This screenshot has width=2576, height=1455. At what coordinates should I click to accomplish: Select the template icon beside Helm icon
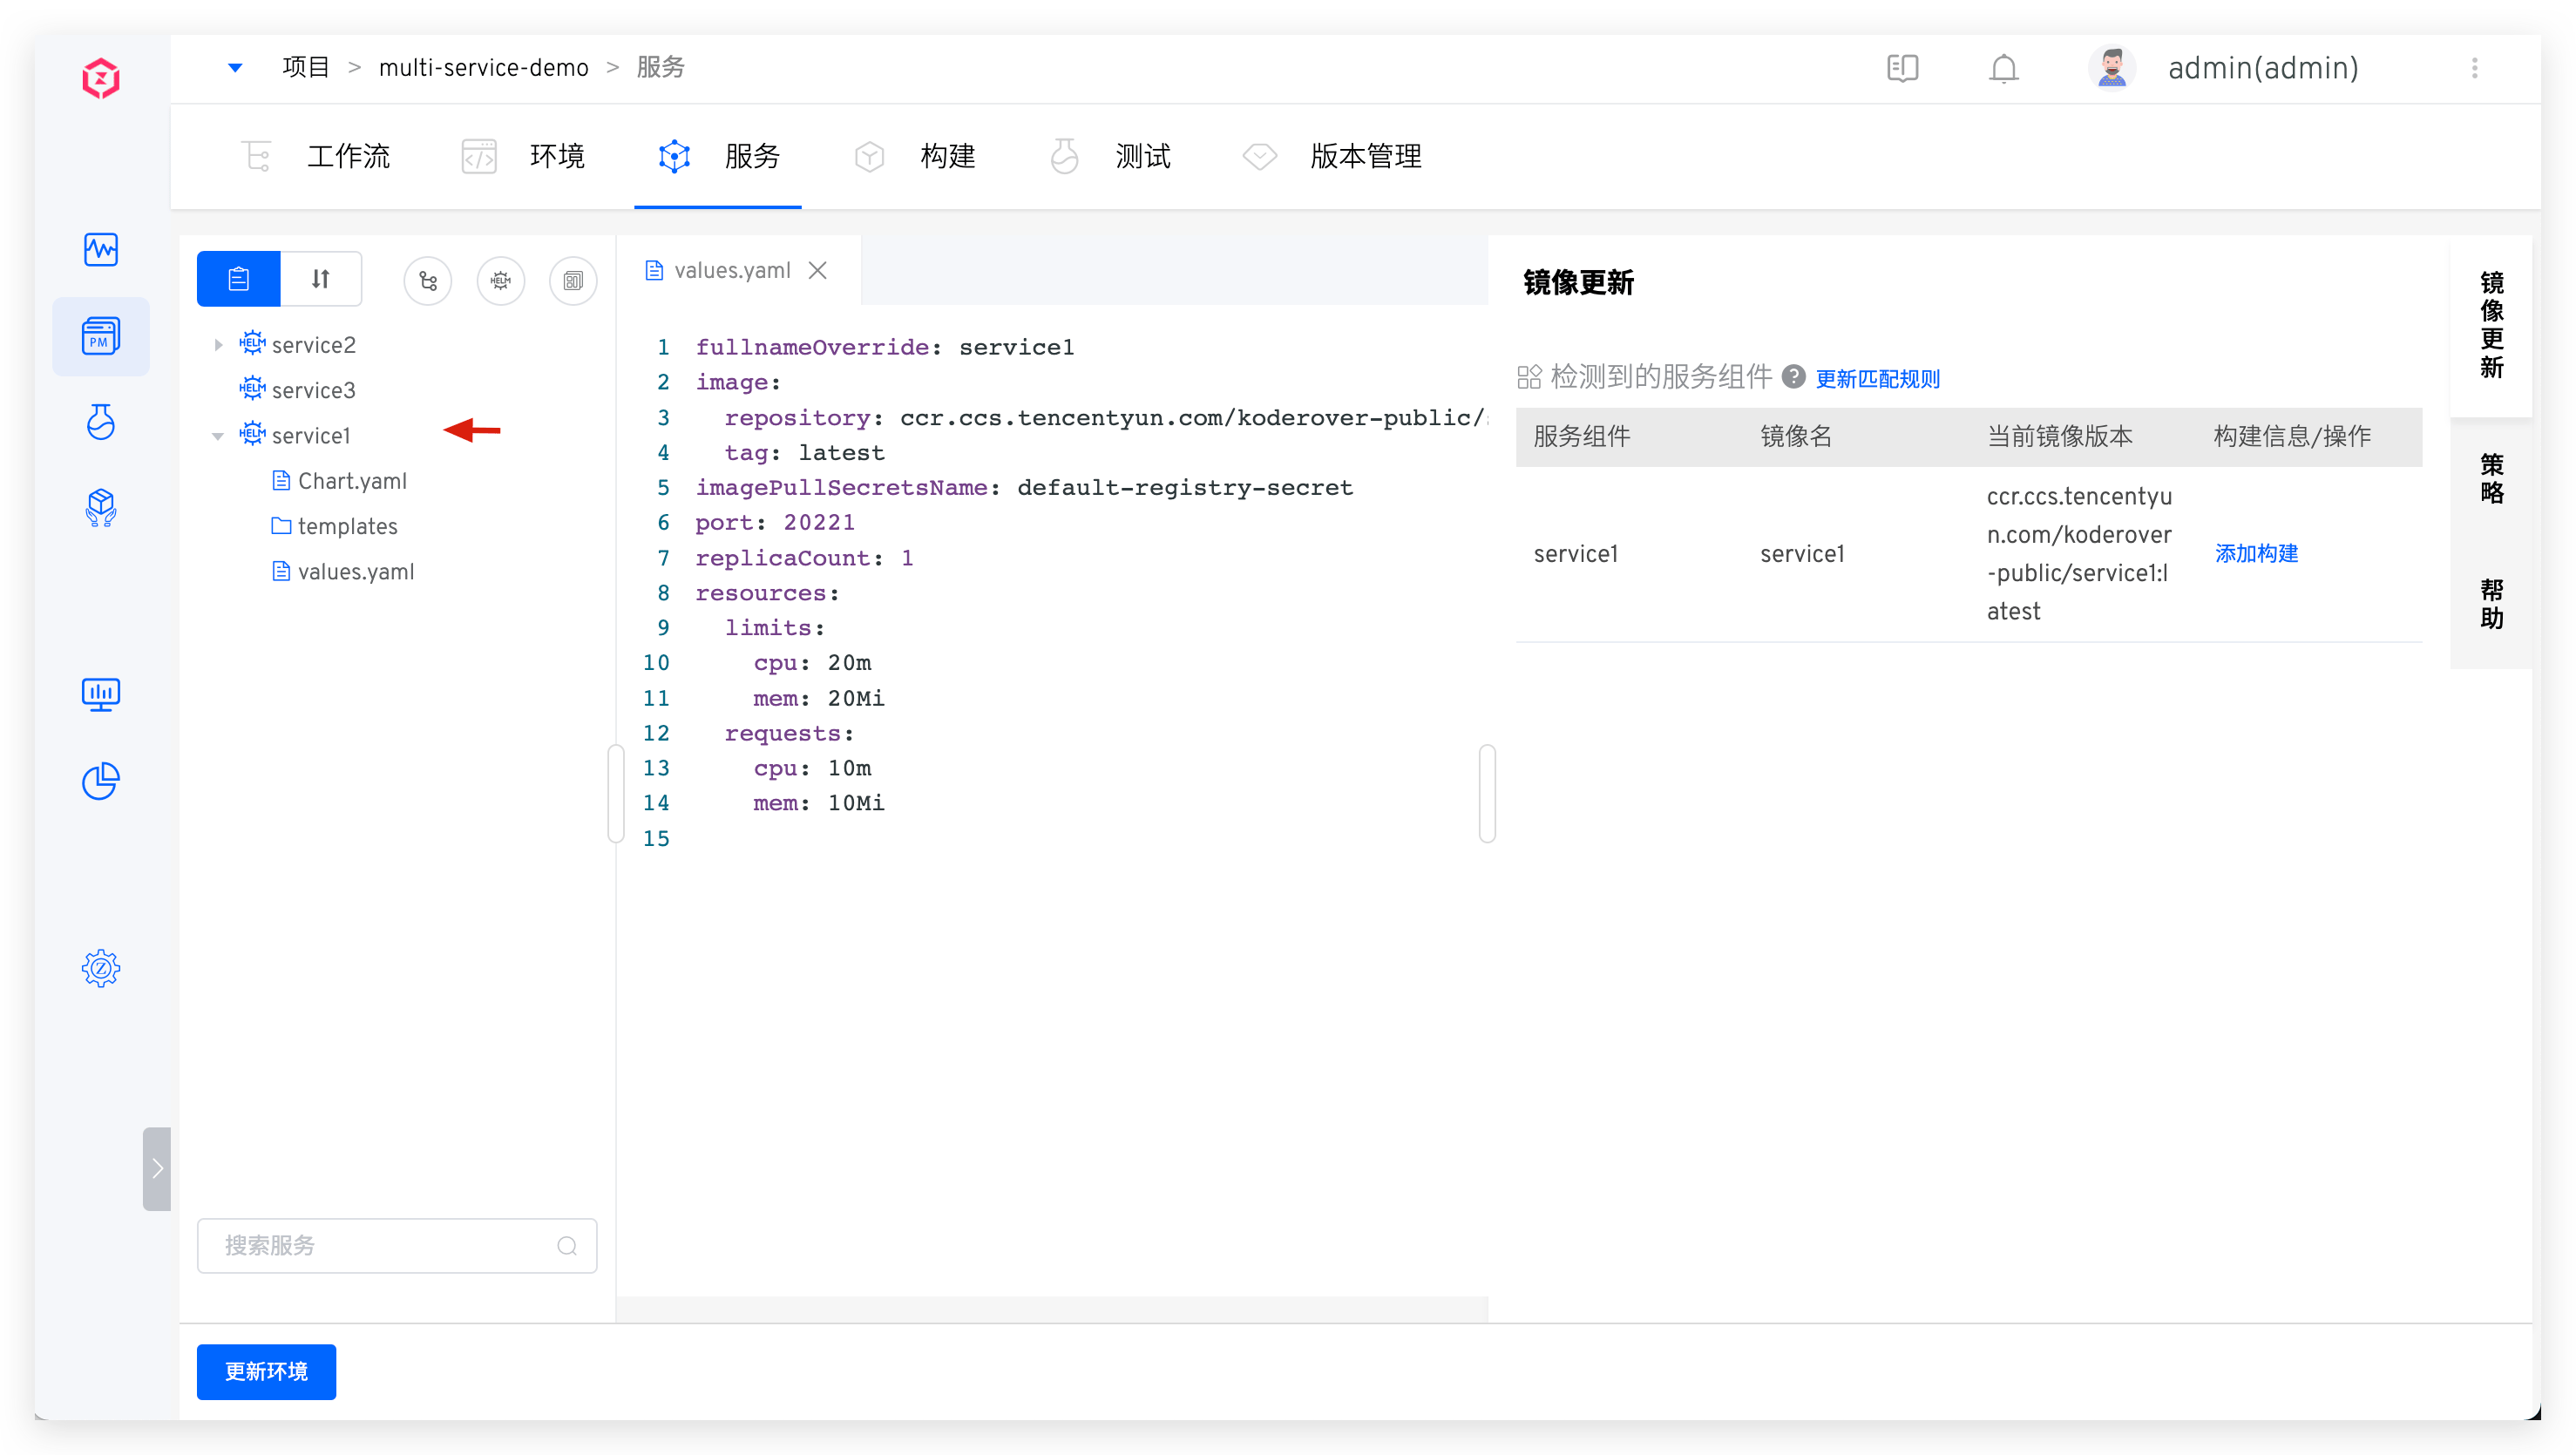[x=573, y=280]
